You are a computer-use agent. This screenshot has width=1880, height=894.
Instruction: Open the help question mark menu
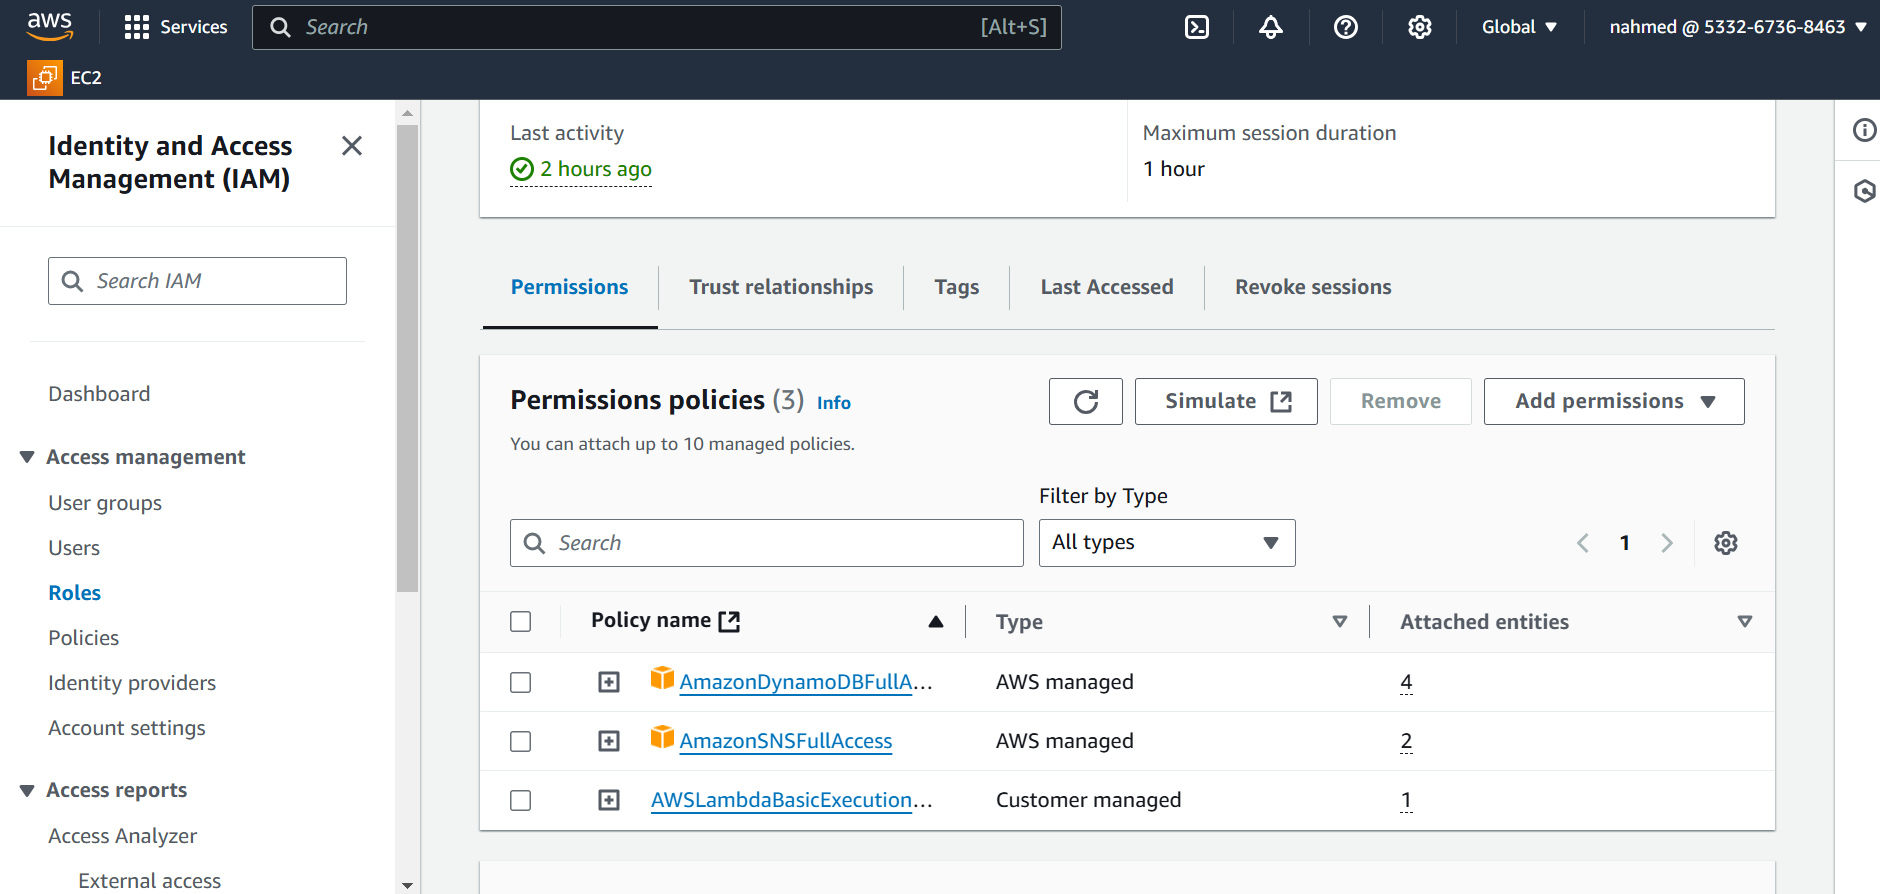pyautogui.click(x=1346, y=27)
